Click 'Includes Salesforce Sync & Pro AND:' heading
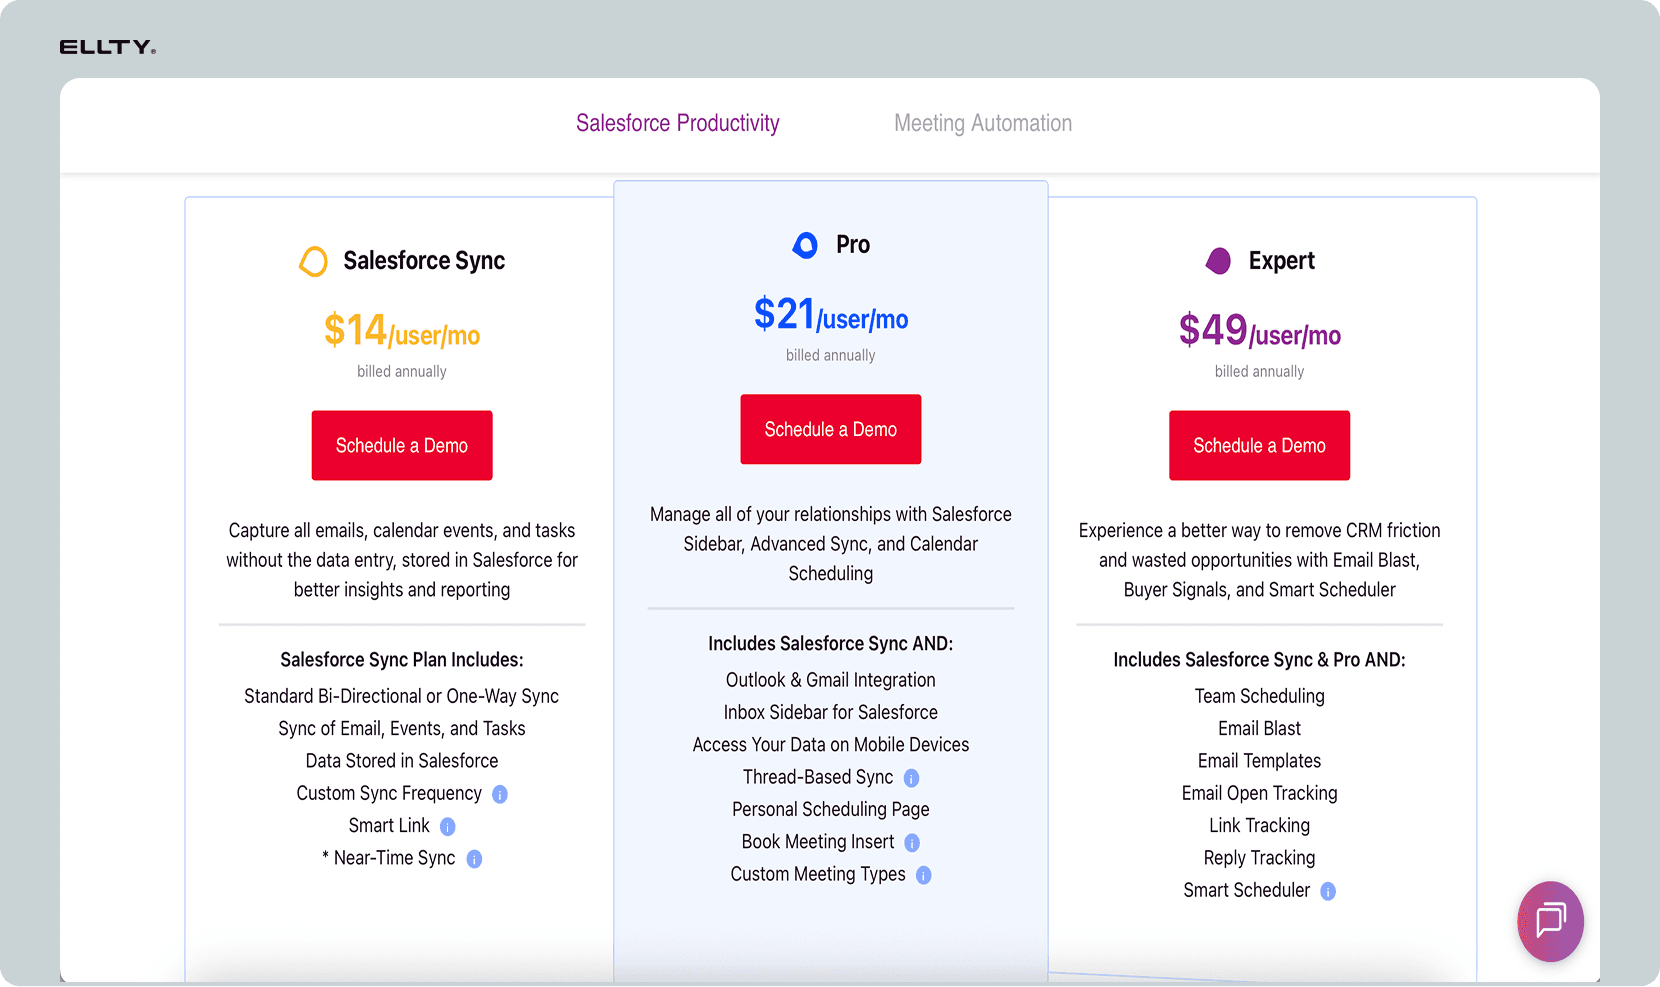 [1260, 660]
